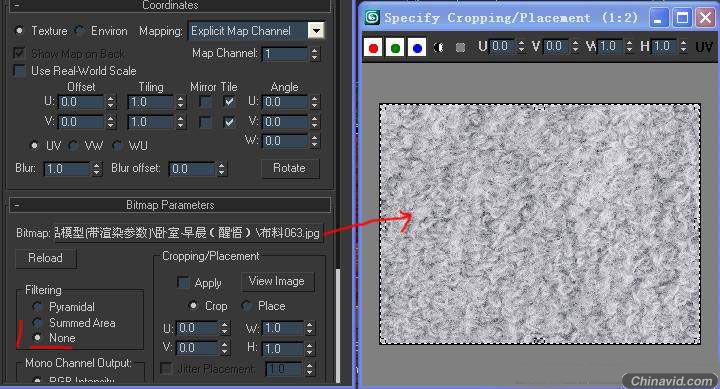
Task: Click the Reload button
Action: coord(45,258)
